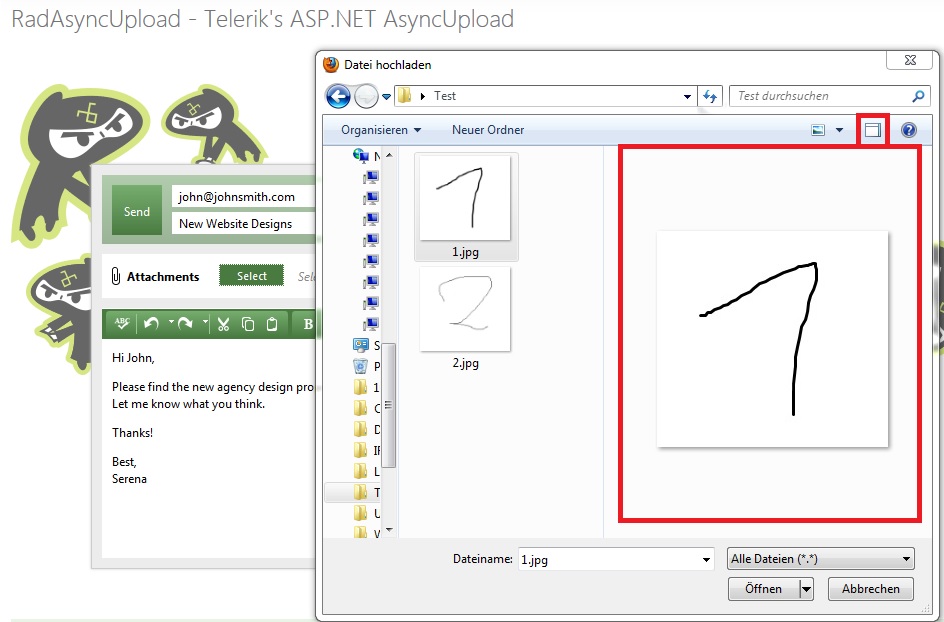Open the Organisieren menu
This screenshot has width=944, height=622.
pos(381,130)
